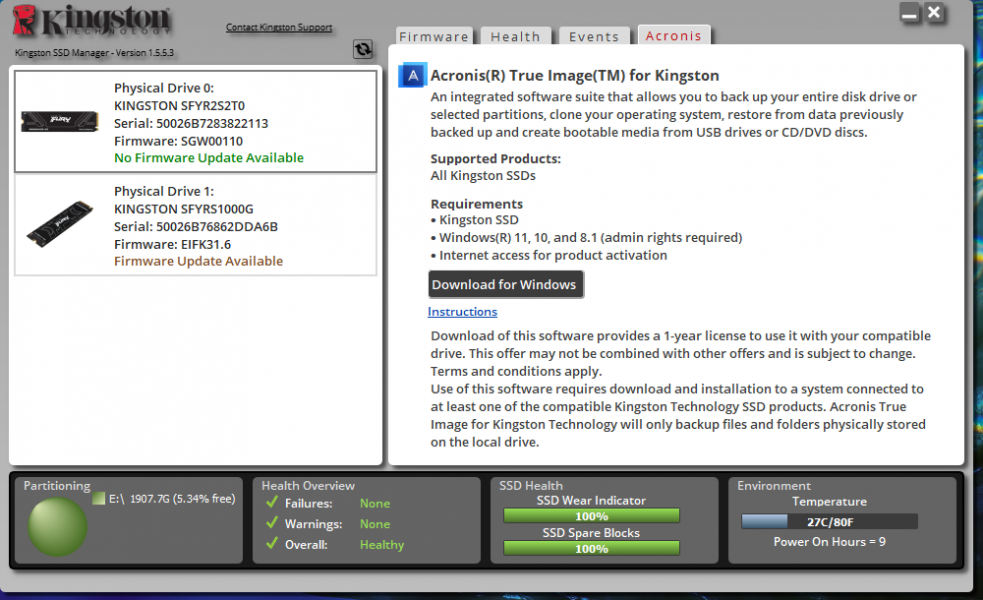
Task: Select the Physical Drive 1 thumbnail image
Action: pos(60,223)
